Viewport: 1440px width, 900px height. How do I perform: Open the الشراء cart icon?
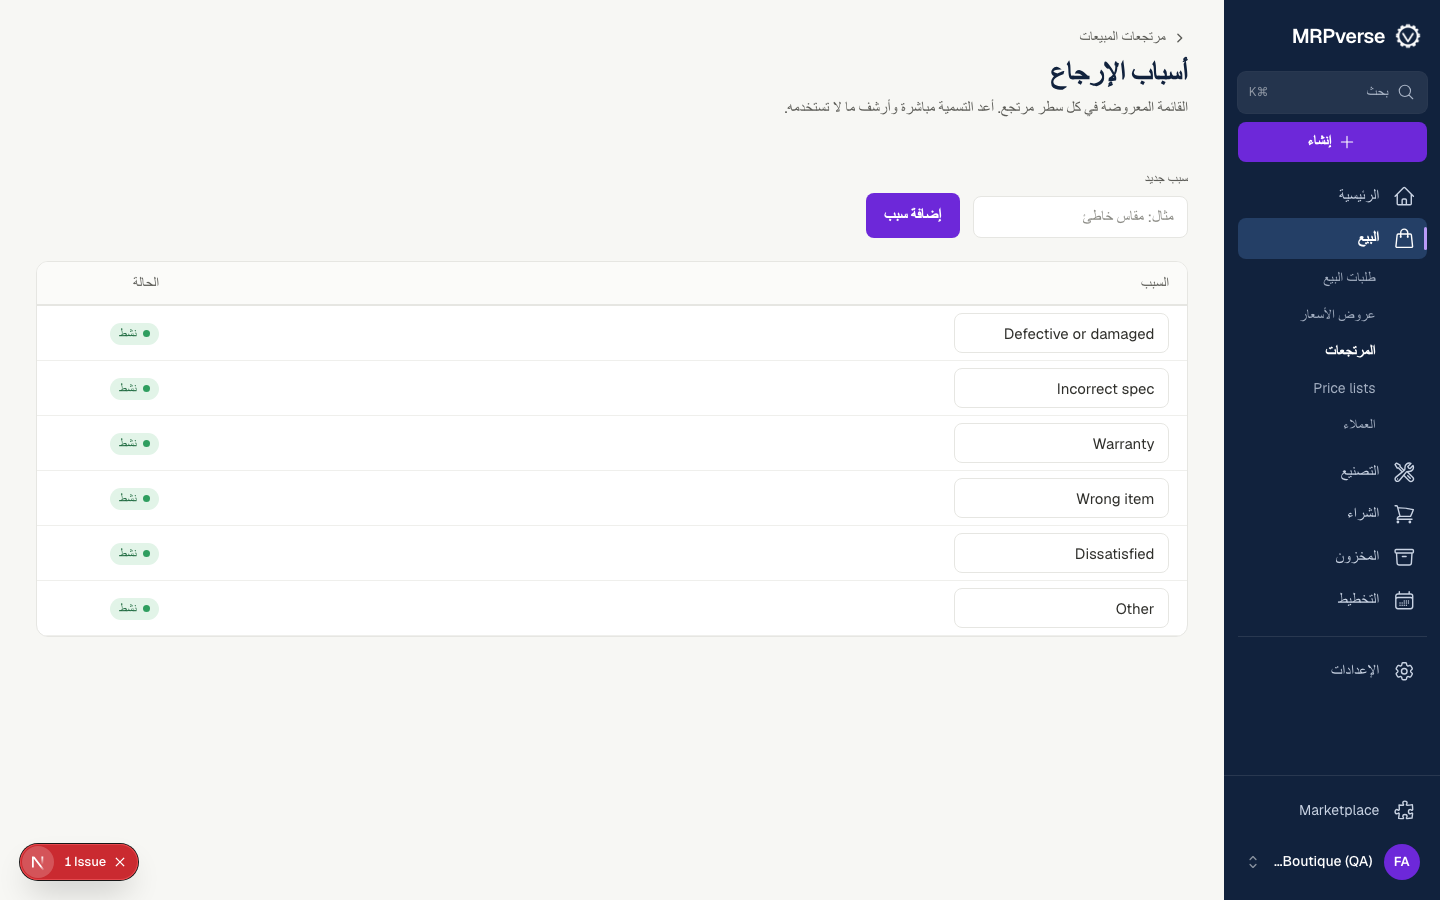pyautogui.click(x=1404, y=514)
